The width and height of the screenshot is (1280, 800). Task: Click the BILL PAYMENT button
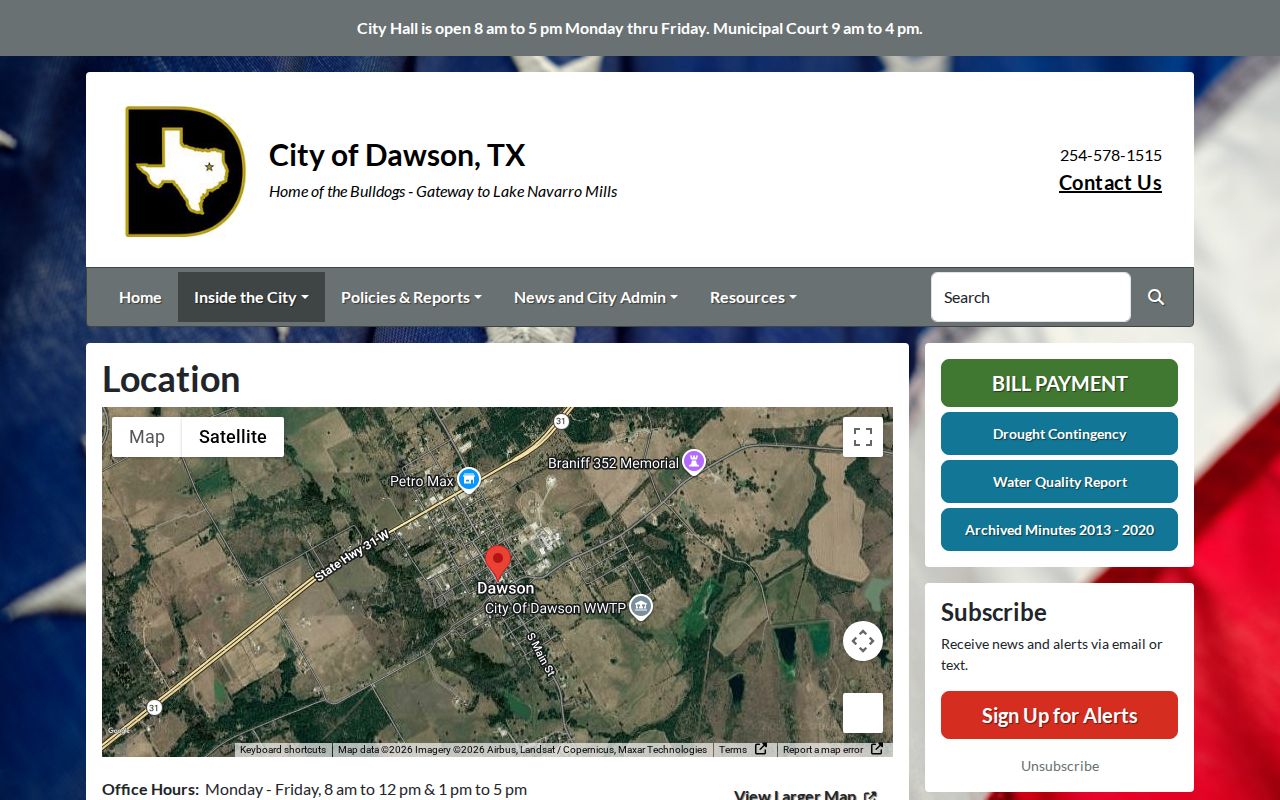[x=1059, y=383]
